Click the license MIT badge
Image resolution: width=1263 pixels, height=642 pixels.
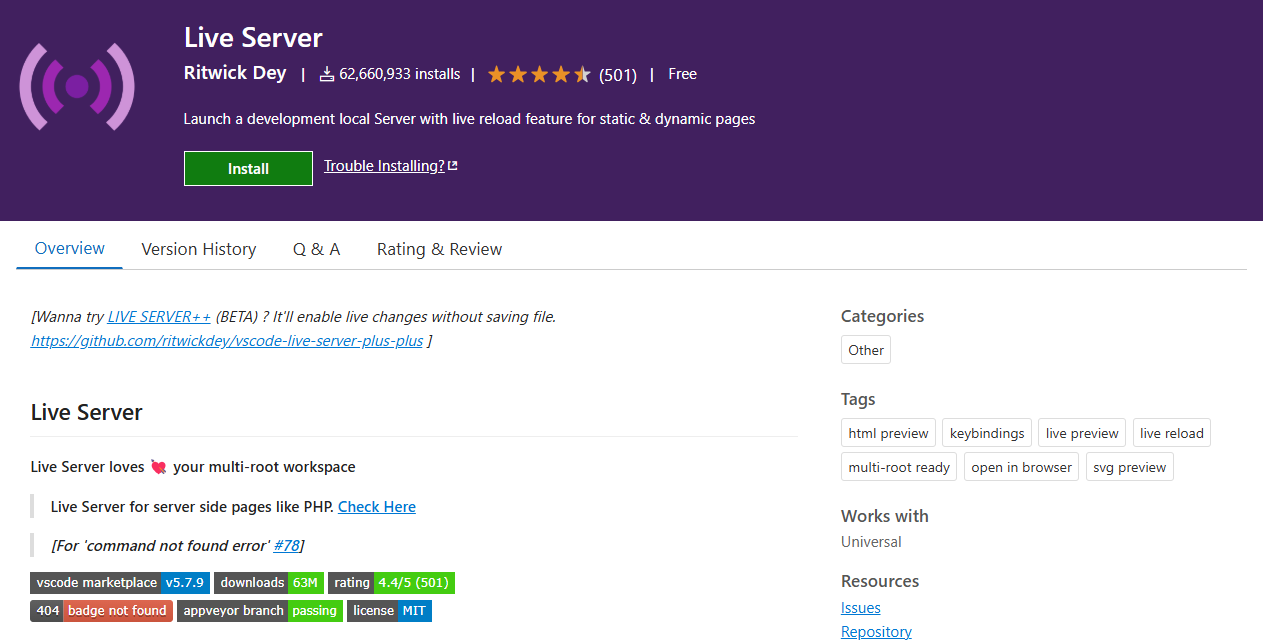click(x=389, y=611)
